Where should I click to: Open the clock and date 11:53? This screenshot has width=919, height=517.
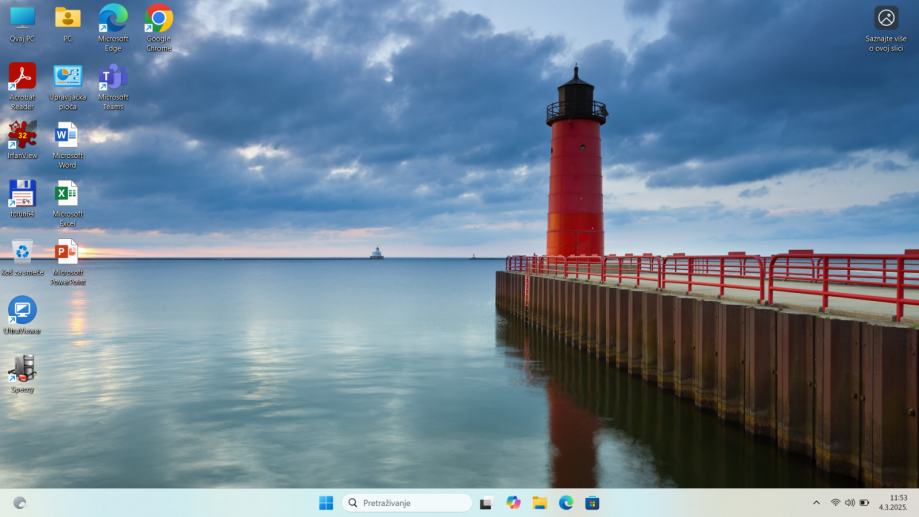pyautogui.click(x=894, y=503)
